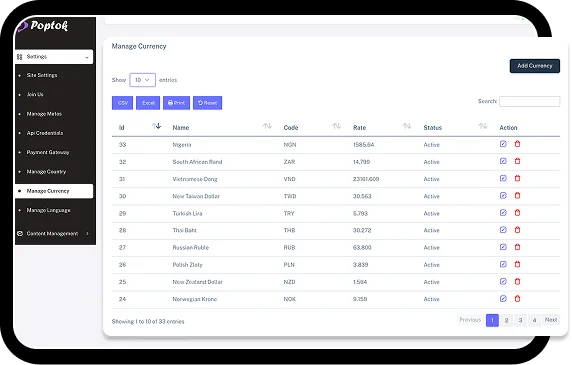The image size is (572, 365).
Task: Reset the table with the Reset button
Action: point(208,103)
